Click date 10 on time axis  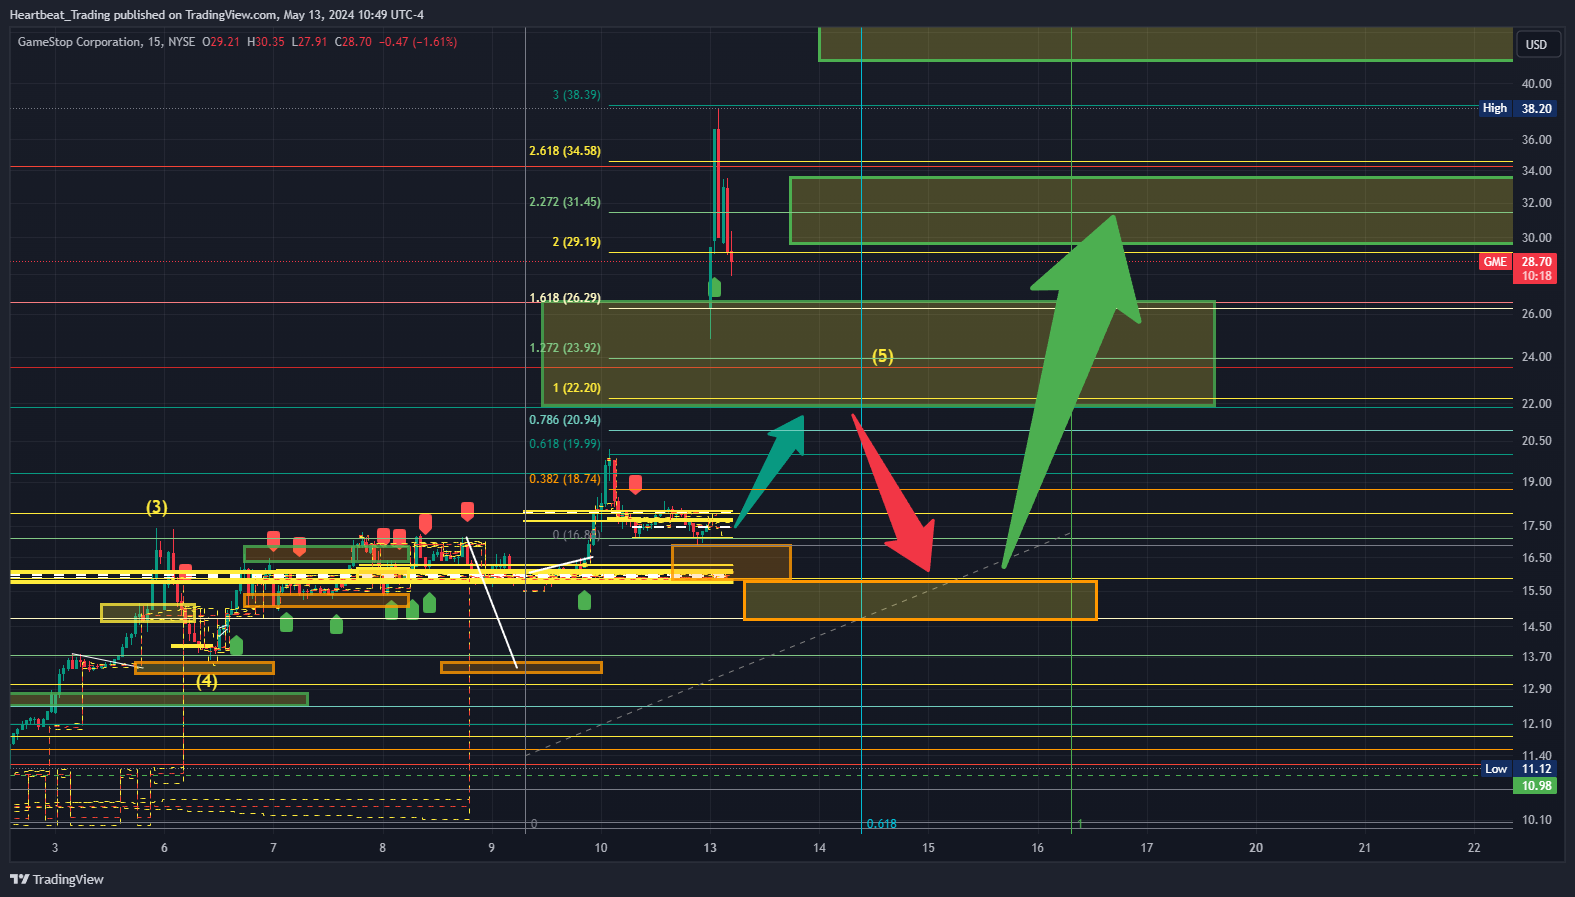(601, 848)
